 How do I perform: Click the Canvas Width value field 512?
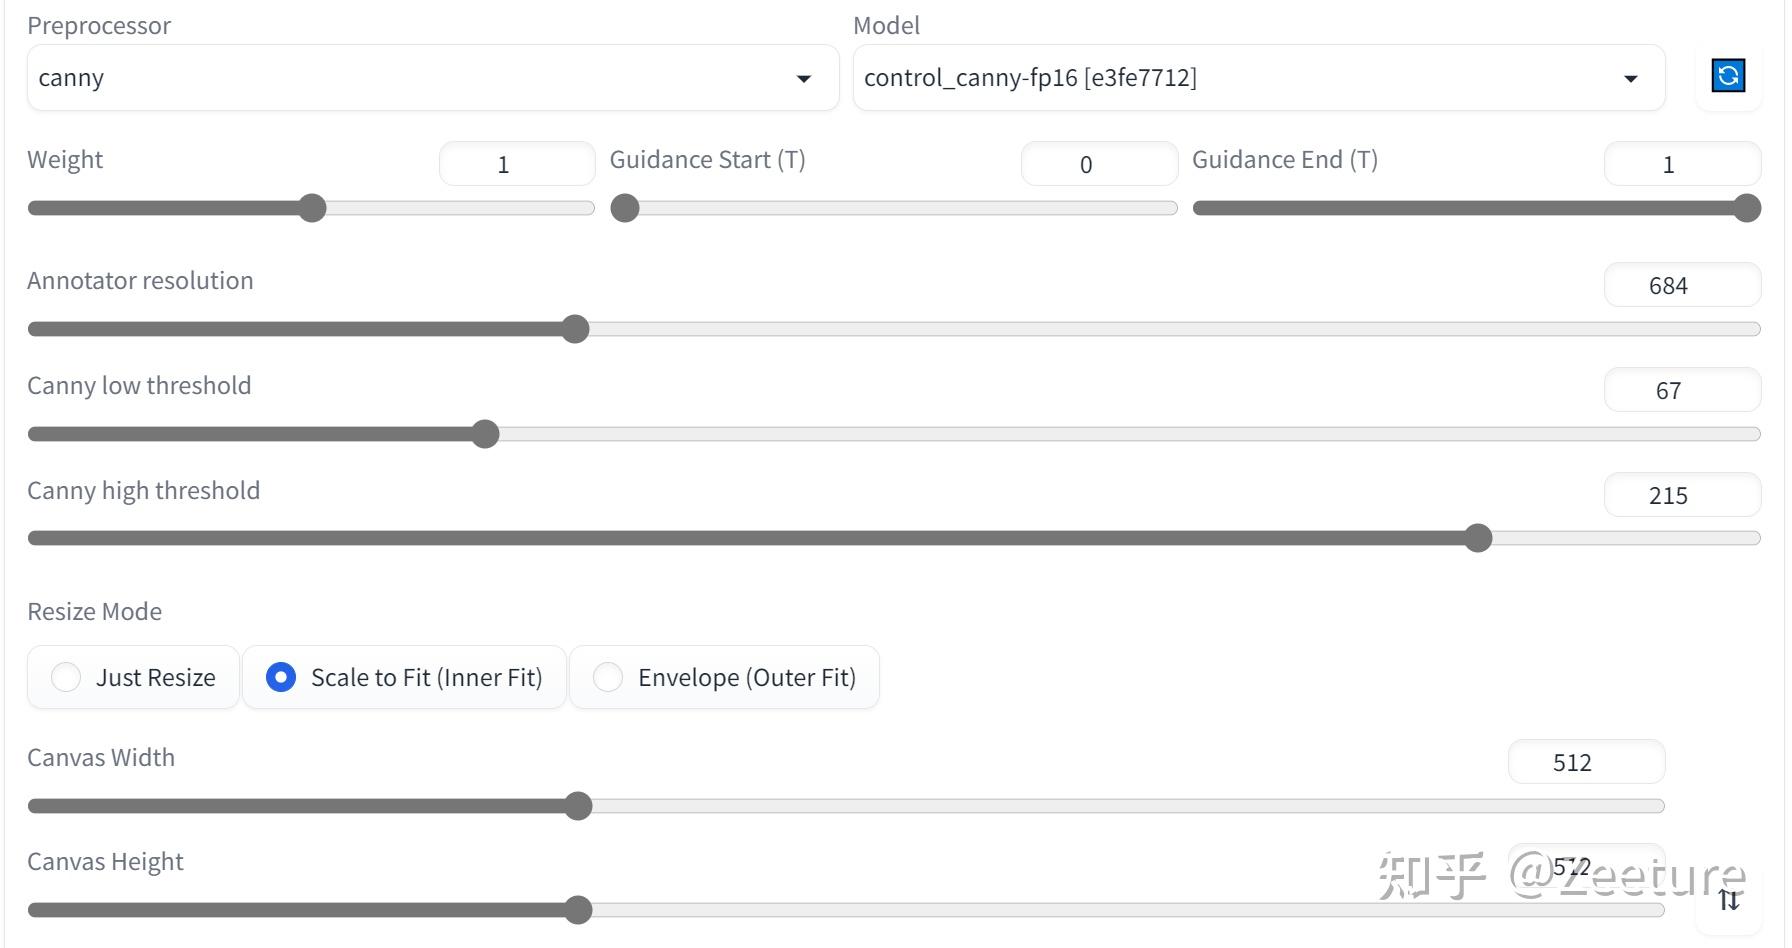coord(1586,762)
